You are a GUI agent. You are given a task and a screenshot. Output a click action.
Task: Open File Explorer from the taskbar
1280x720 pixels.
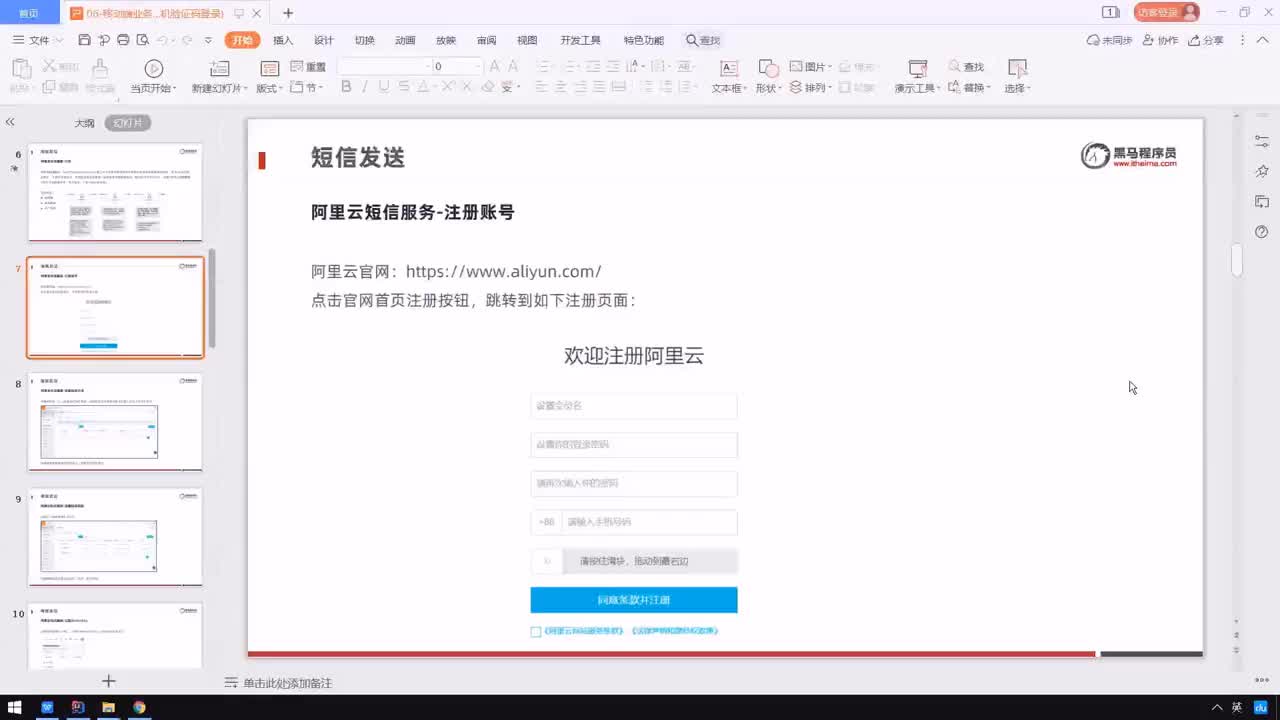pos(108,707)
